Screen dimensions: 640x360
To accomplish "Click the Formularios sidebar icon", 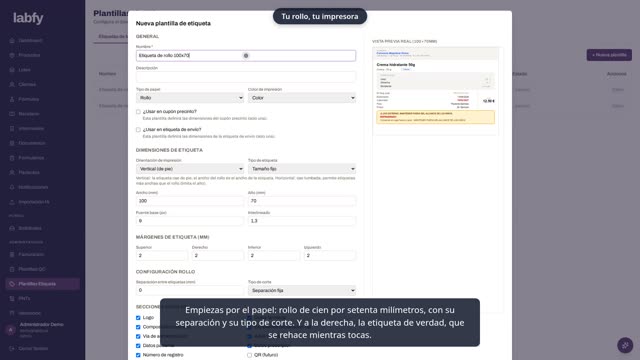I will [12, 158].
